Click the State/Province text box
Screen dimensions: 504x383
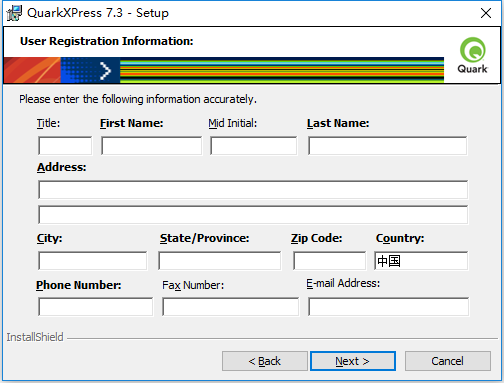pos(220,261)
